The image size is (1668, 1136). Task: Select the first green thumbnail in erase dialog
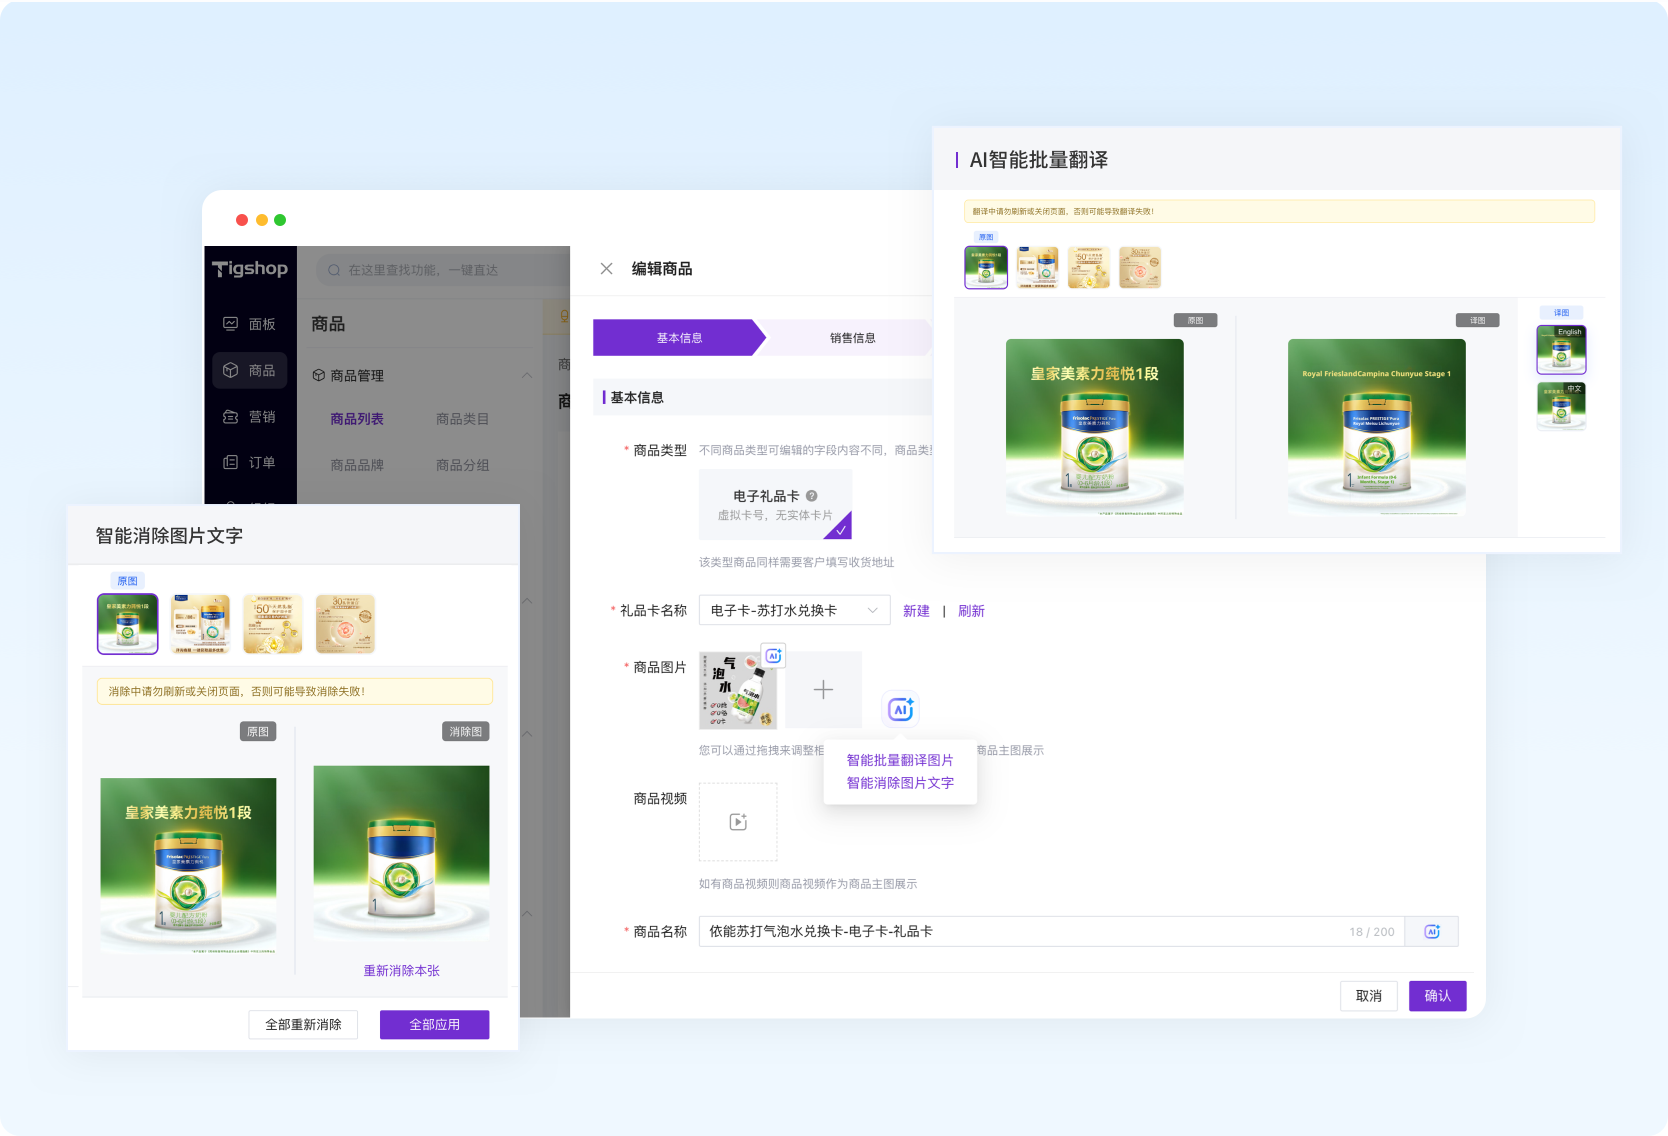coord(128,624)
